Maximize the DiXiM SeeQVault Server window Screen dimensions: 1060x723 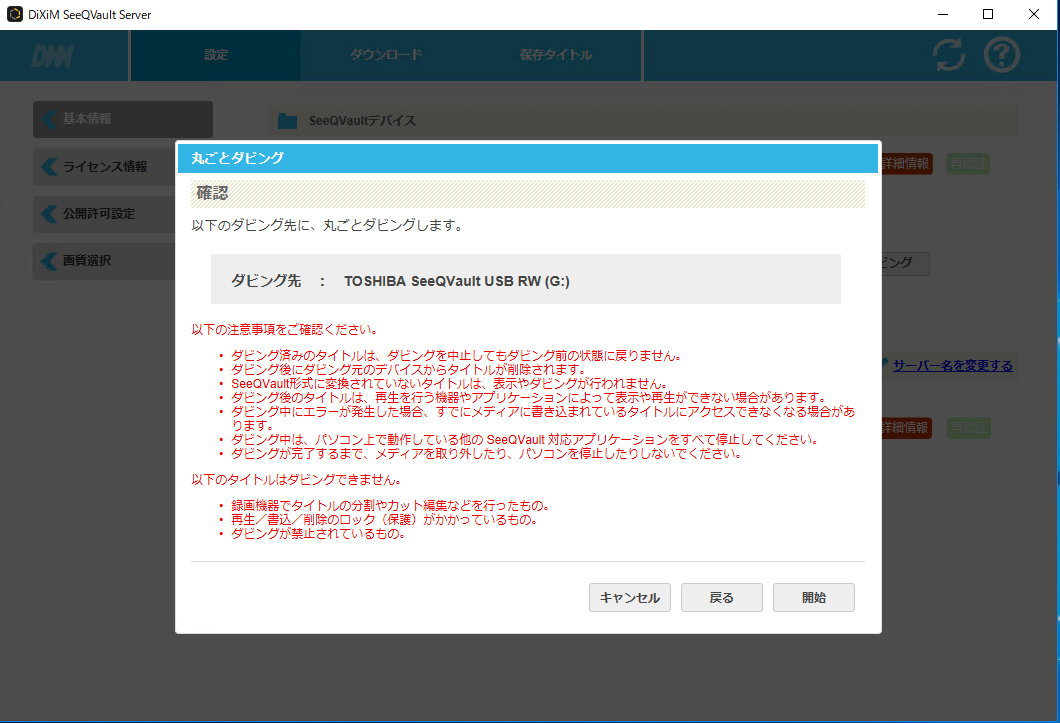coord(988,14)
